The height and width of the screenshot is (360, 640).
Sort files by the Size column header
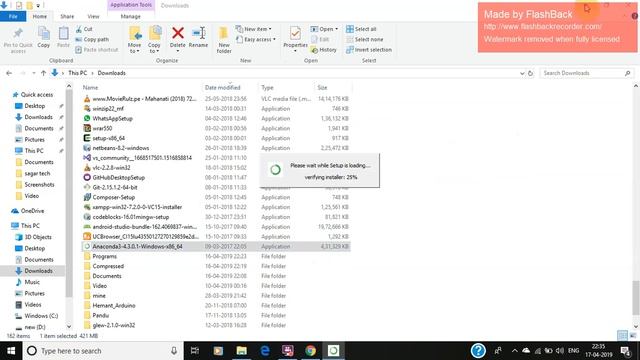pos(322,87)
